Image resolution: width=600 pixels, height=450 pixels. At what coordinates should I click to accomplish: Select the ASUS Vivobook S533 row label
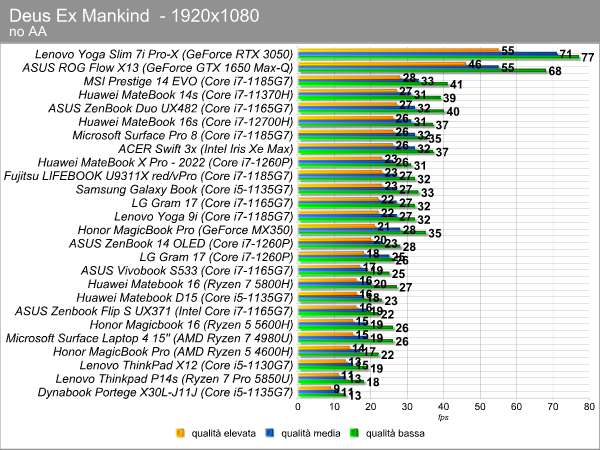pos(187,271)
